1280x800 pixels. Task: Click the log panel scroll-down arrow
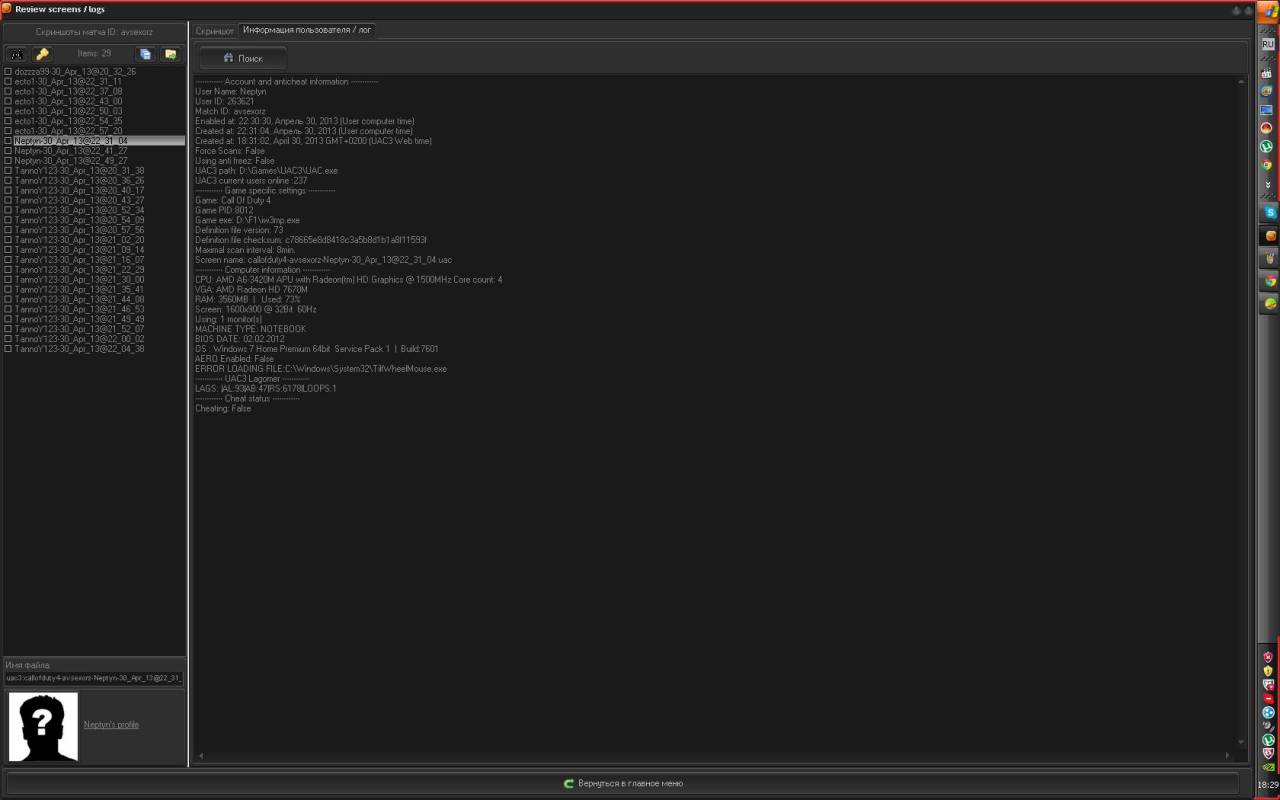pyautogui.click(x=1242, y=743)
